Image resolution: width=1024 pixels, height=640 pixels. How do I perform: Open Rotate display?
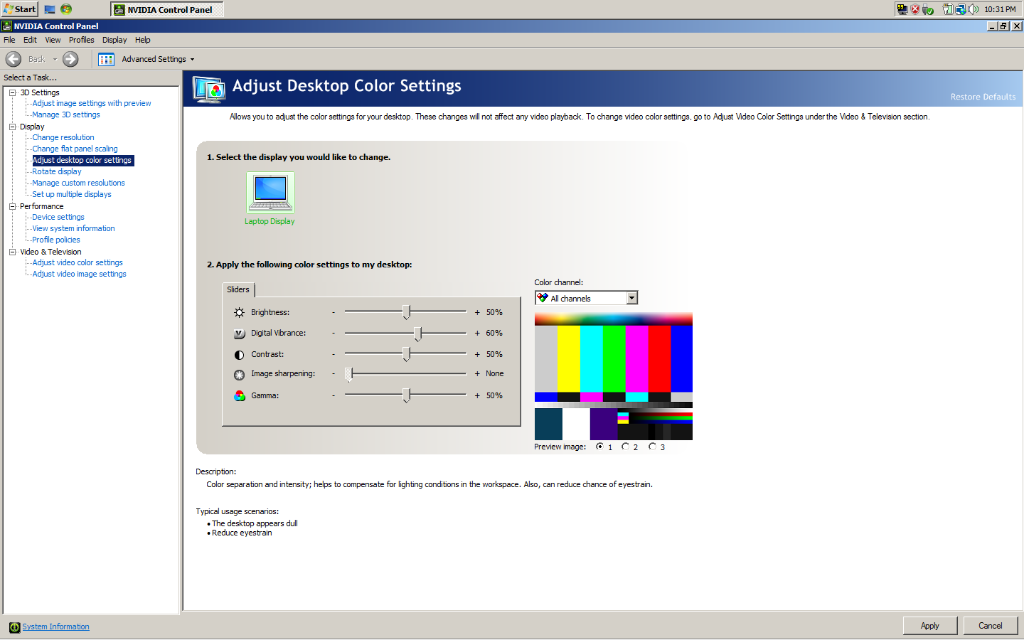(x=57, y=172)
